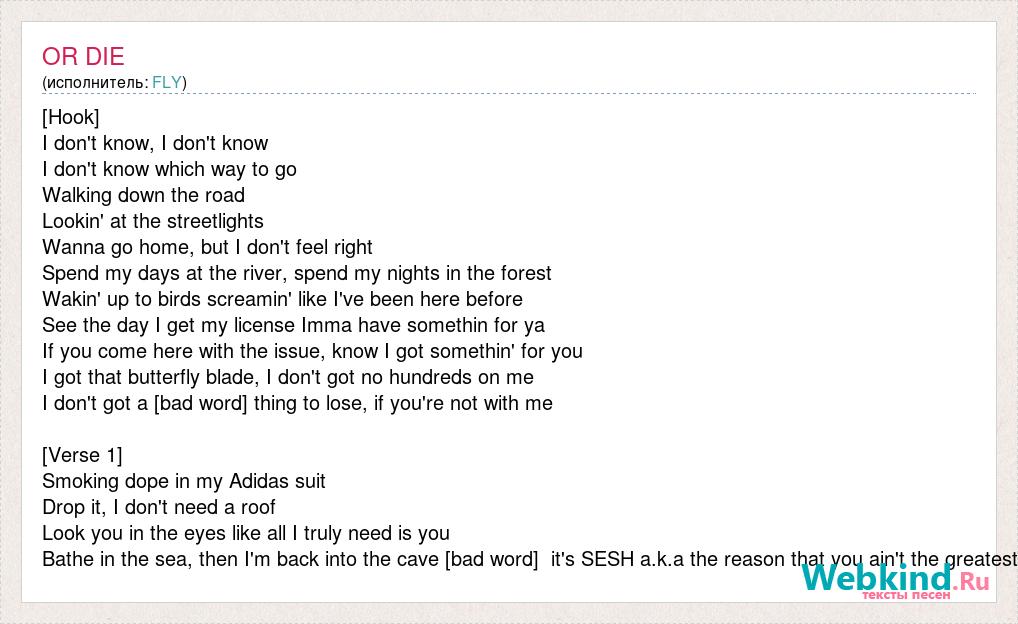Click the line 'Smoking dope in my Adidas suit'
The image size is (1018, 624).
(x=184, y=481)
